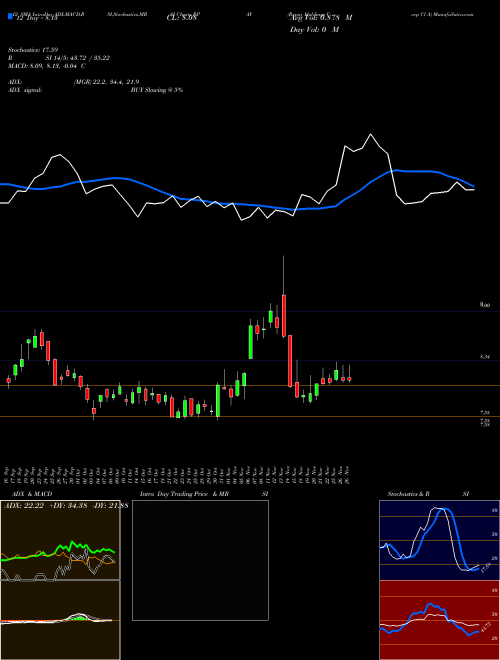Click the 9.00 price axis label
Viewport: 500px width, 660px height.
[x=485, y=305]
